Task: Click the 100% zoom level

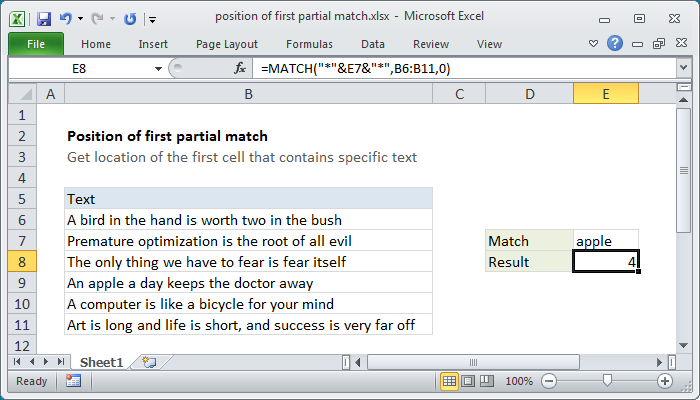Action: point(519,381)
